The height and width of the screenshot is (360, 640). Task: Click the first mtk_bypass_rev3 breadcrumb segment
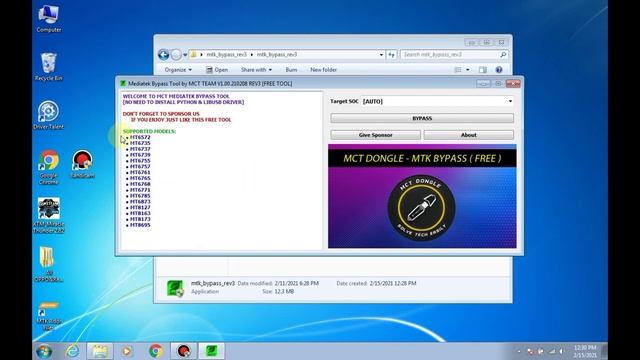pos(226,55)
